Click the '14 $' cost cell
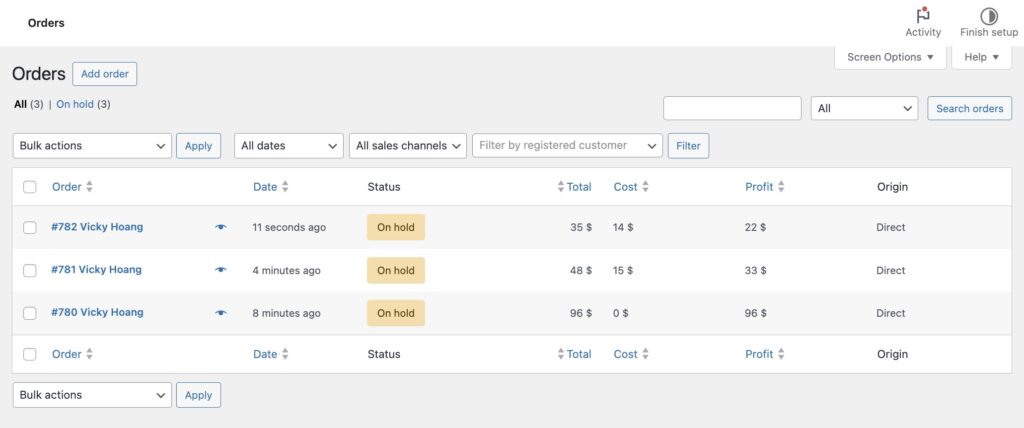This screenshot has height=428, width=1024. 623,227
